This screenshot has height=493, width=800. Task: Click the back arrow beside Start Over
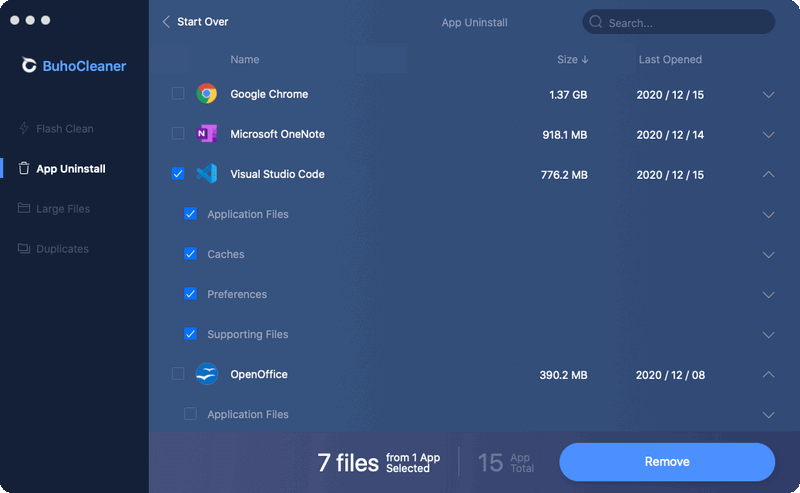pyautogui.click(x=166, y=21)
